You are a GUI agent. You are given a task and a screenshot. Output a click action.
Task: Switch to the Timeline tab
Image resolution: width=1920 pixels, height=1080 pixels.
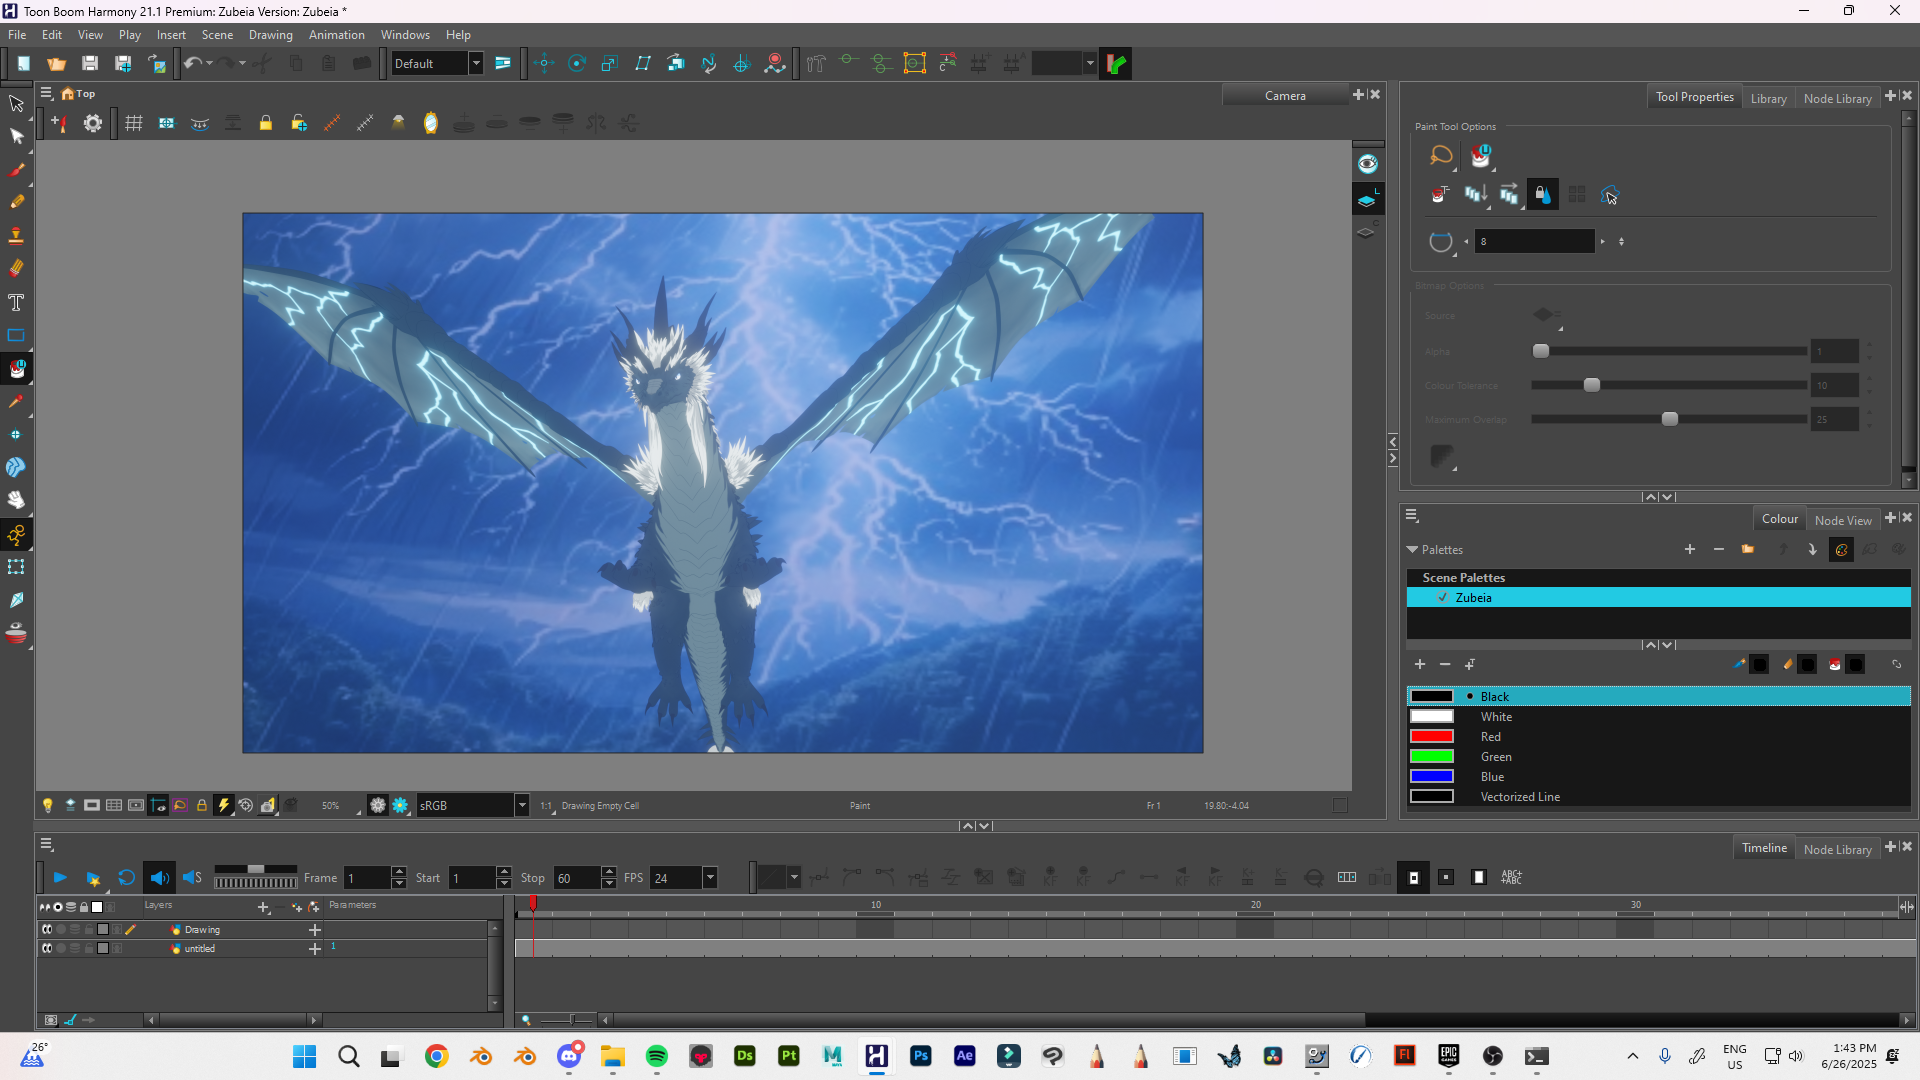[1764, 847]
